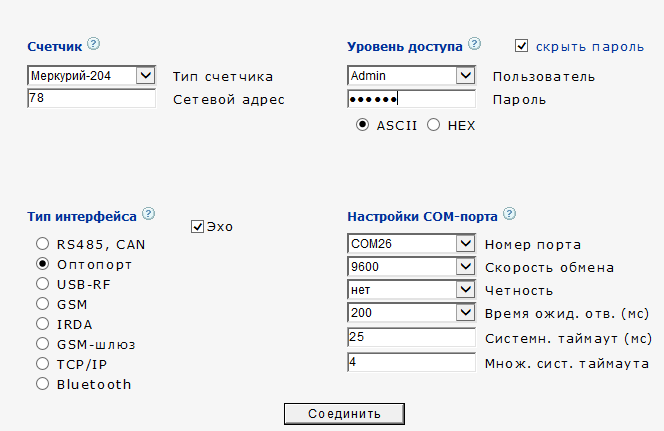Open the Admin user dropdown
Screen dimensions: 664x431
[x=411, y=76]
